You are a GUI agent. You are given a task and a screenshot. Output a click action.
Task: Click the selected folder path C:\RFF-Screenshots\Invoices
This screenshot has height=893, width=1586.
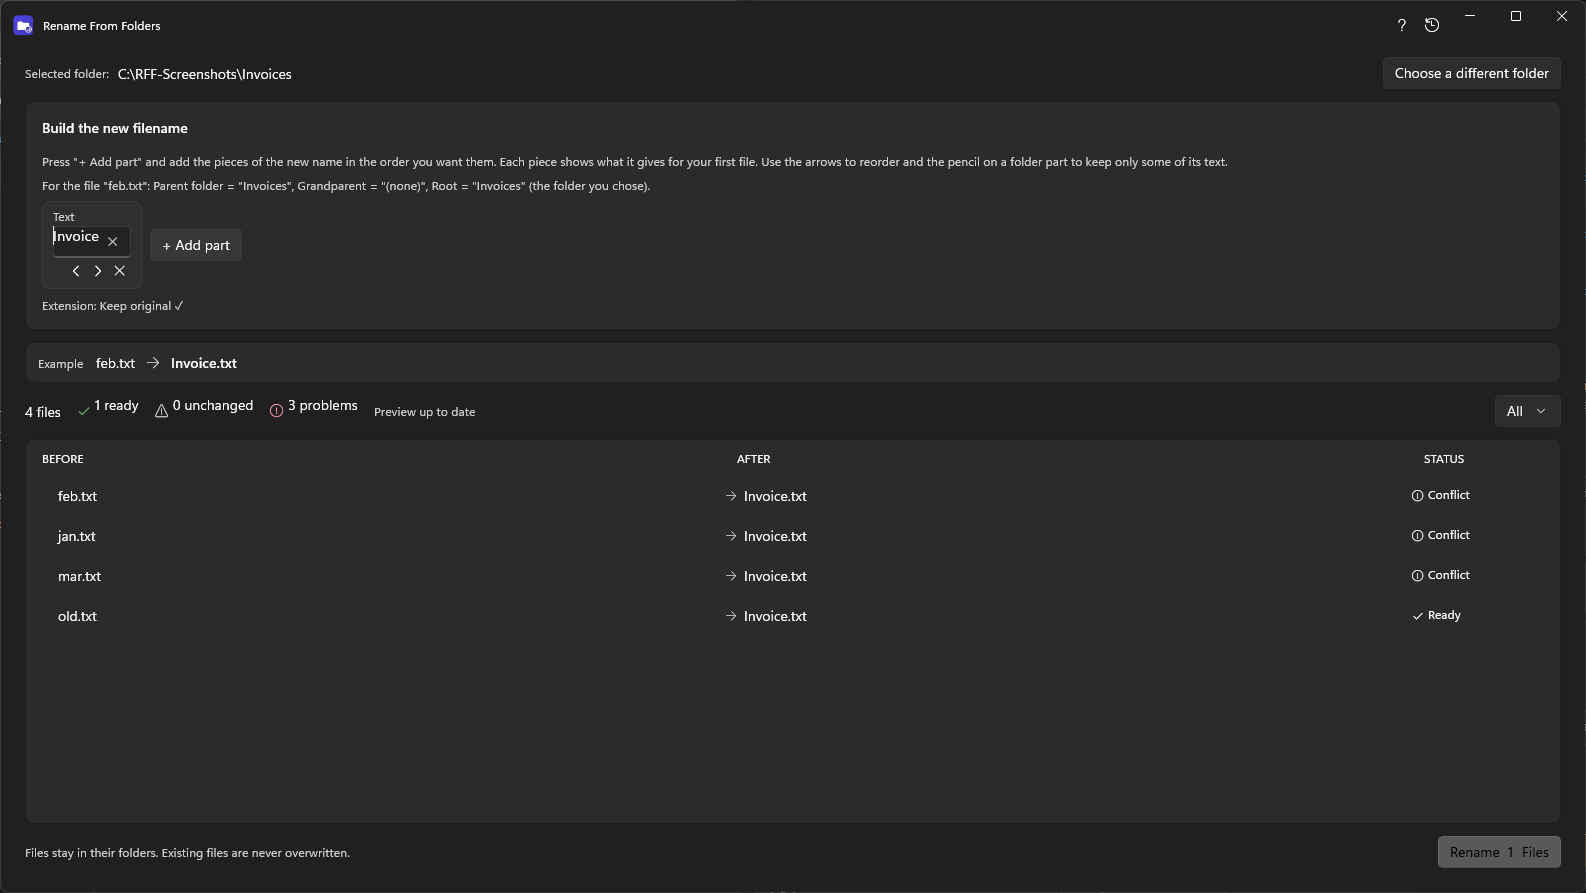click(205, 74)
